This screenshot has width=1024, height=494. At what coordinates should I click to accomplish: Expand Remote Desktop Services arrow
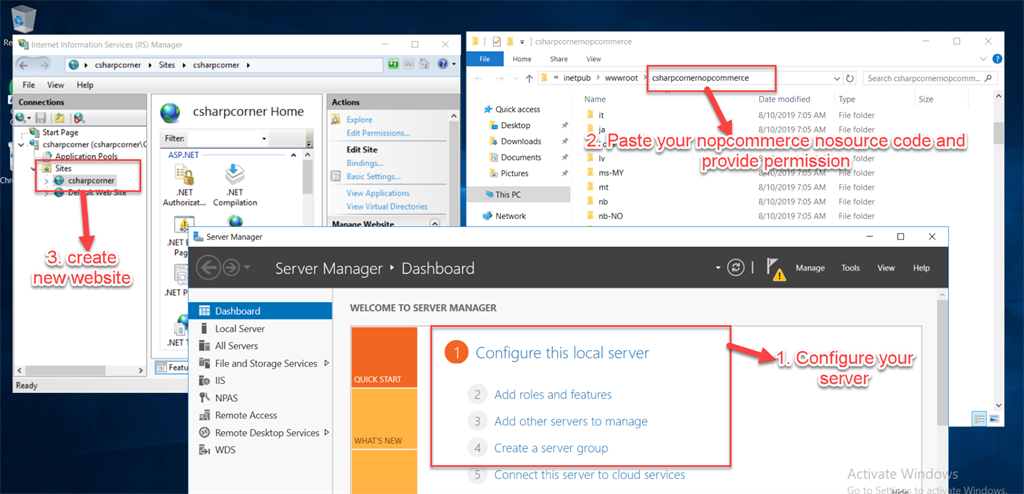[x=326, y=433]
